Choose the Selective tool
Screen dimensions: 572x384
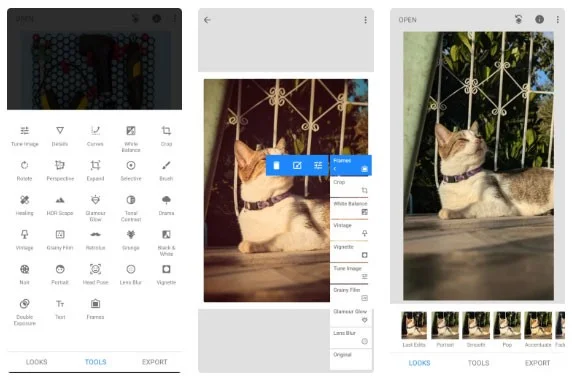click(x=131, y=171)
